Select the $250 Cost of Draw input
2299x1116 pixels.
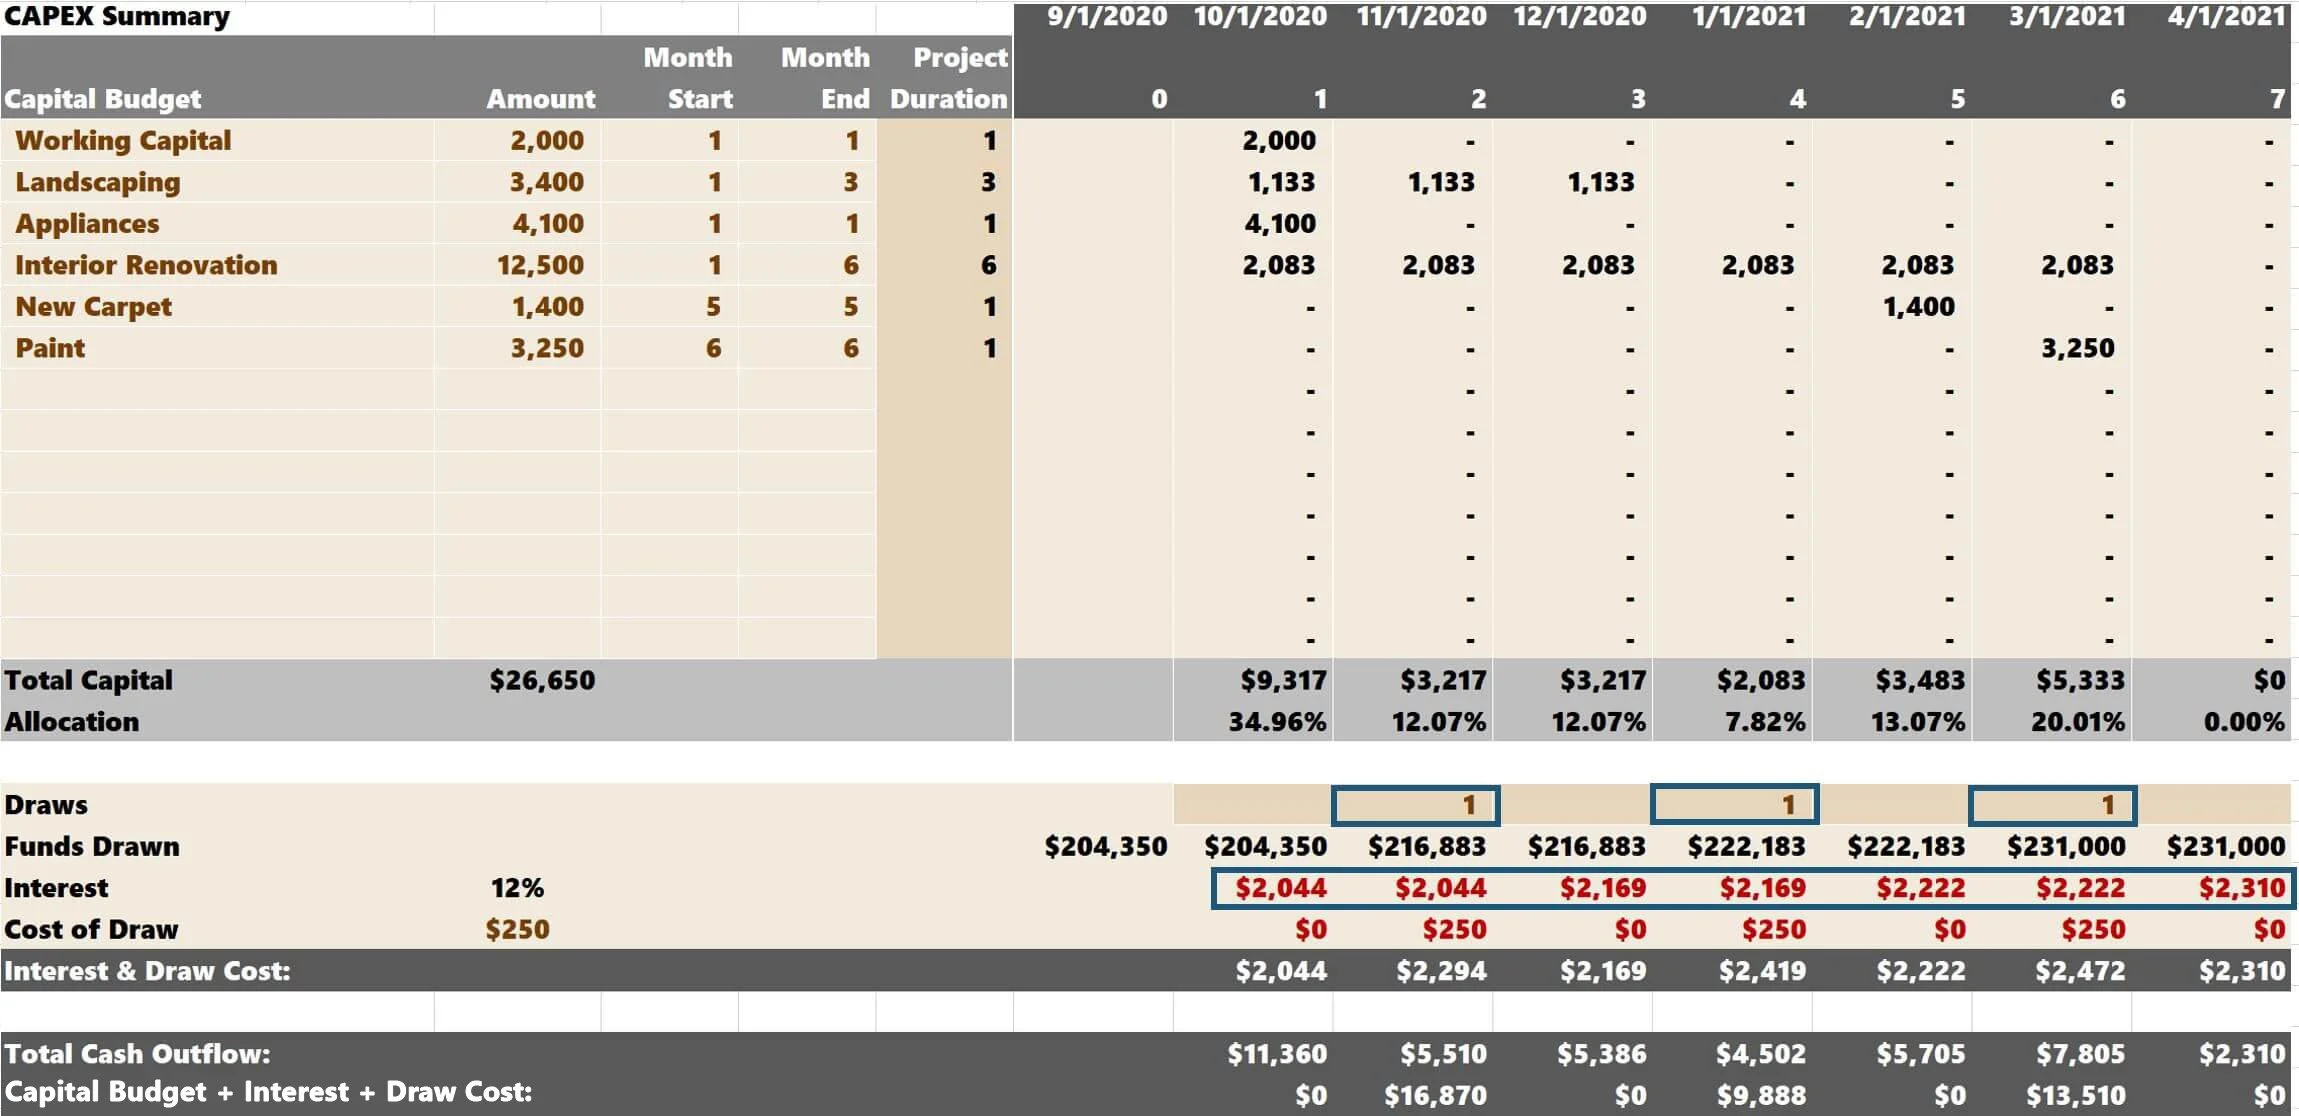click(x=517, y=930)
